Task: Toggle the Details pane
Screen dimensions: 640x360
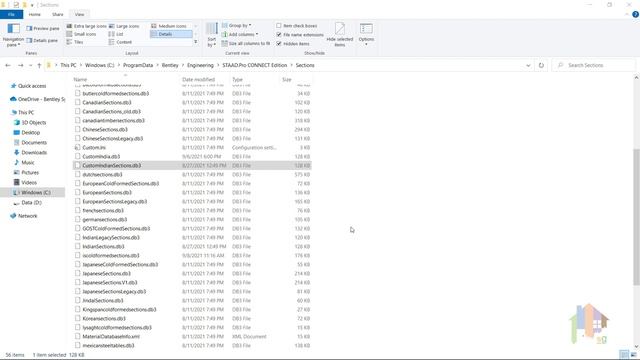Action: pos(42,40)
